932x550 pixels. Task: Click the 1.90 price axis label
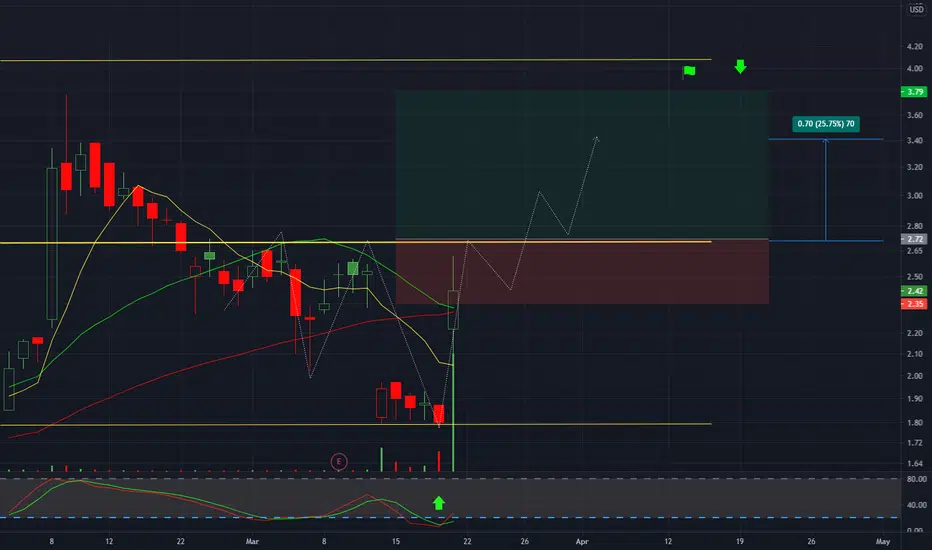pyautogui.click(x=915, y=399)
